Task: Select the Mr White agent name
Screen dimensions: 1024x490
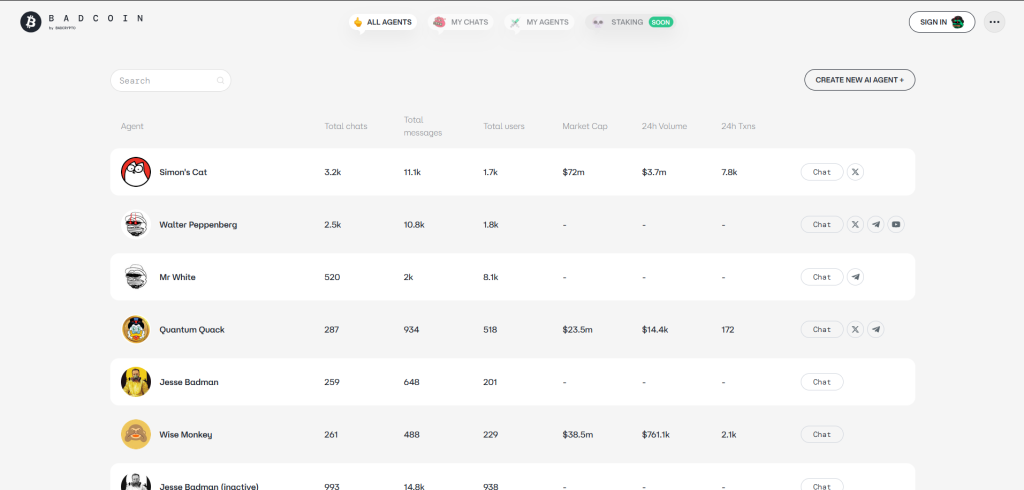Action: (x=177, y=277)
